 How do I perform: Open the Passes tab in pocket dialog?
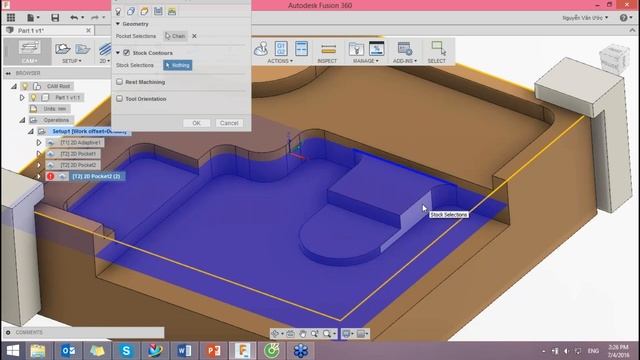click(158, 11)
